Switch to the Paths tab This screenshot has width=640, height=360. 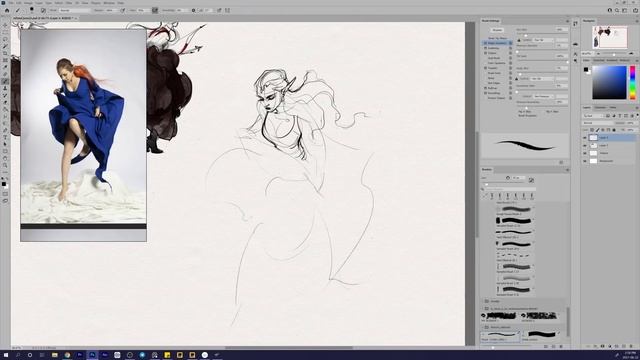pos(613,108)
